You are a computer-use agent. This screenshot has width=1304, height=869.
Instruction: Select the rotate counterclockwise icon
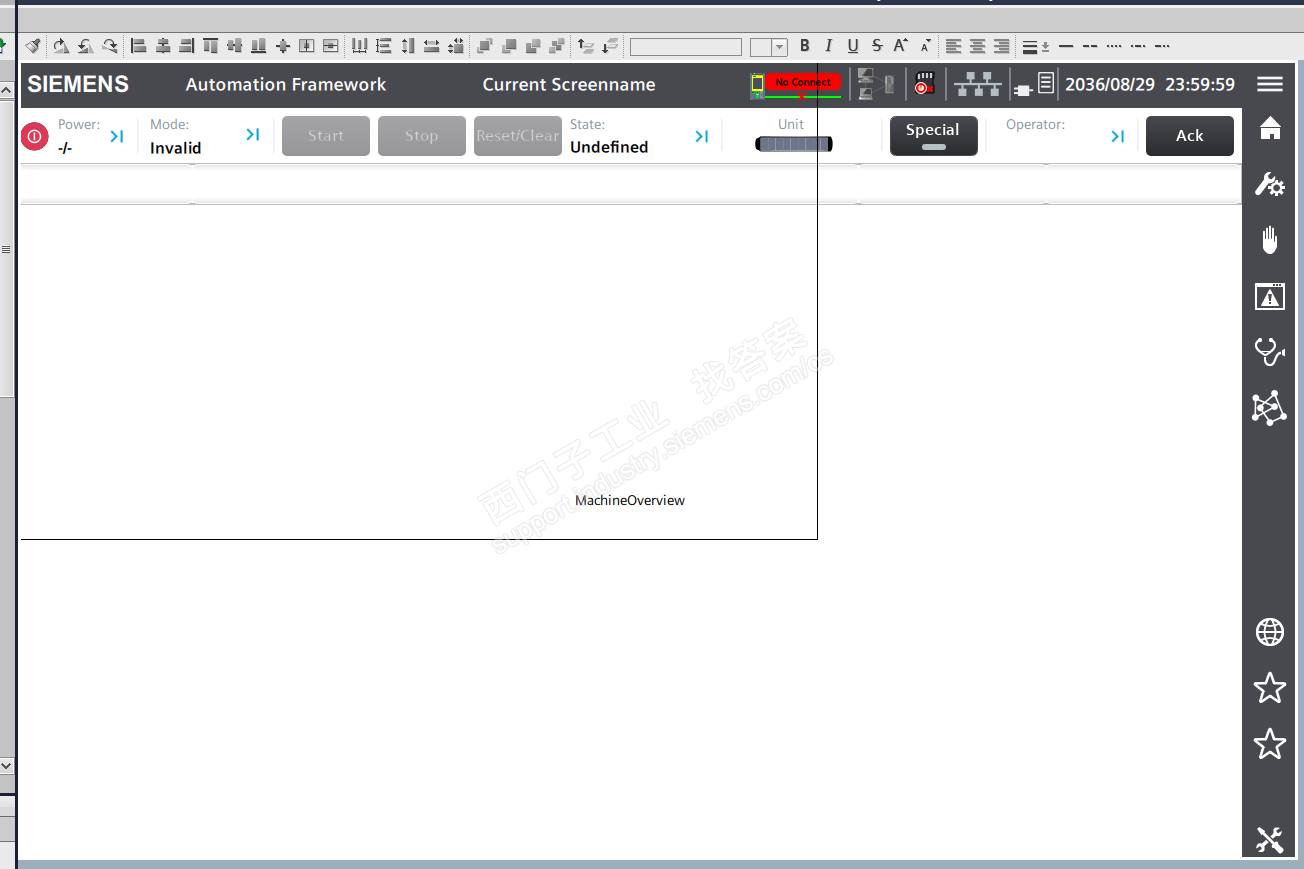[x=85, y=46]
